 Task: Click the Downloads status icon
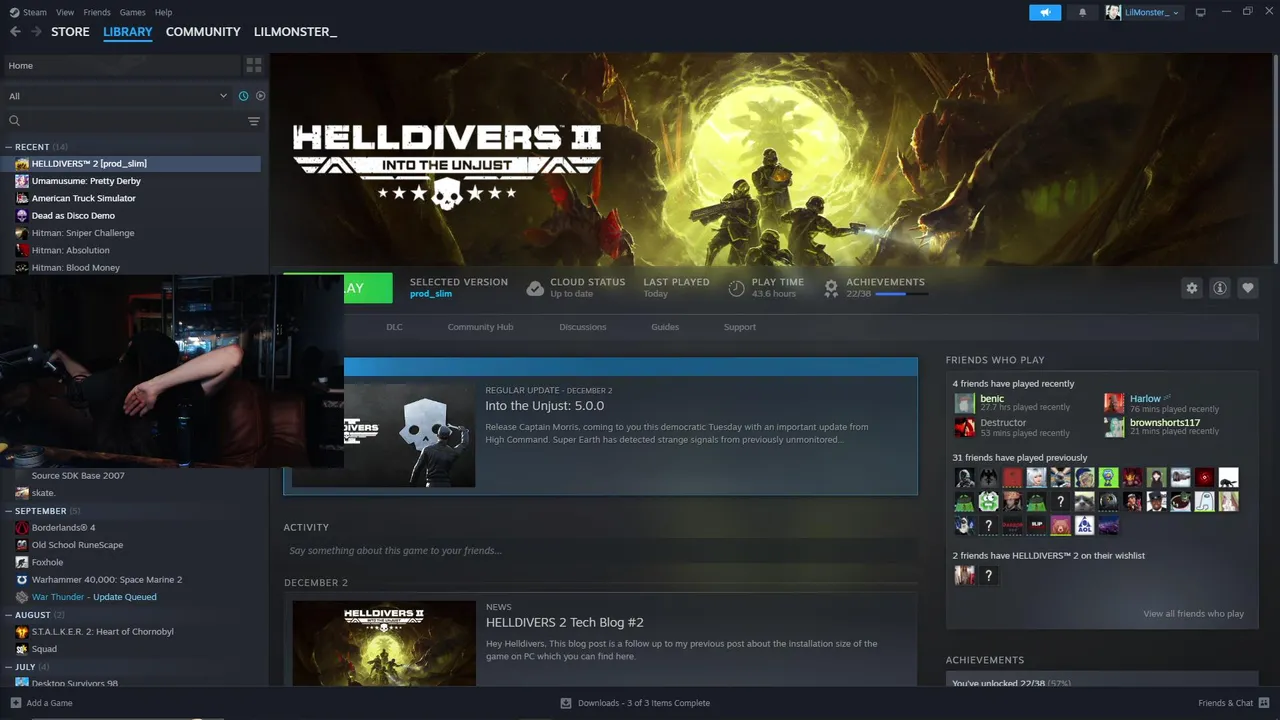pyautogui.click(x=566, y=703)
